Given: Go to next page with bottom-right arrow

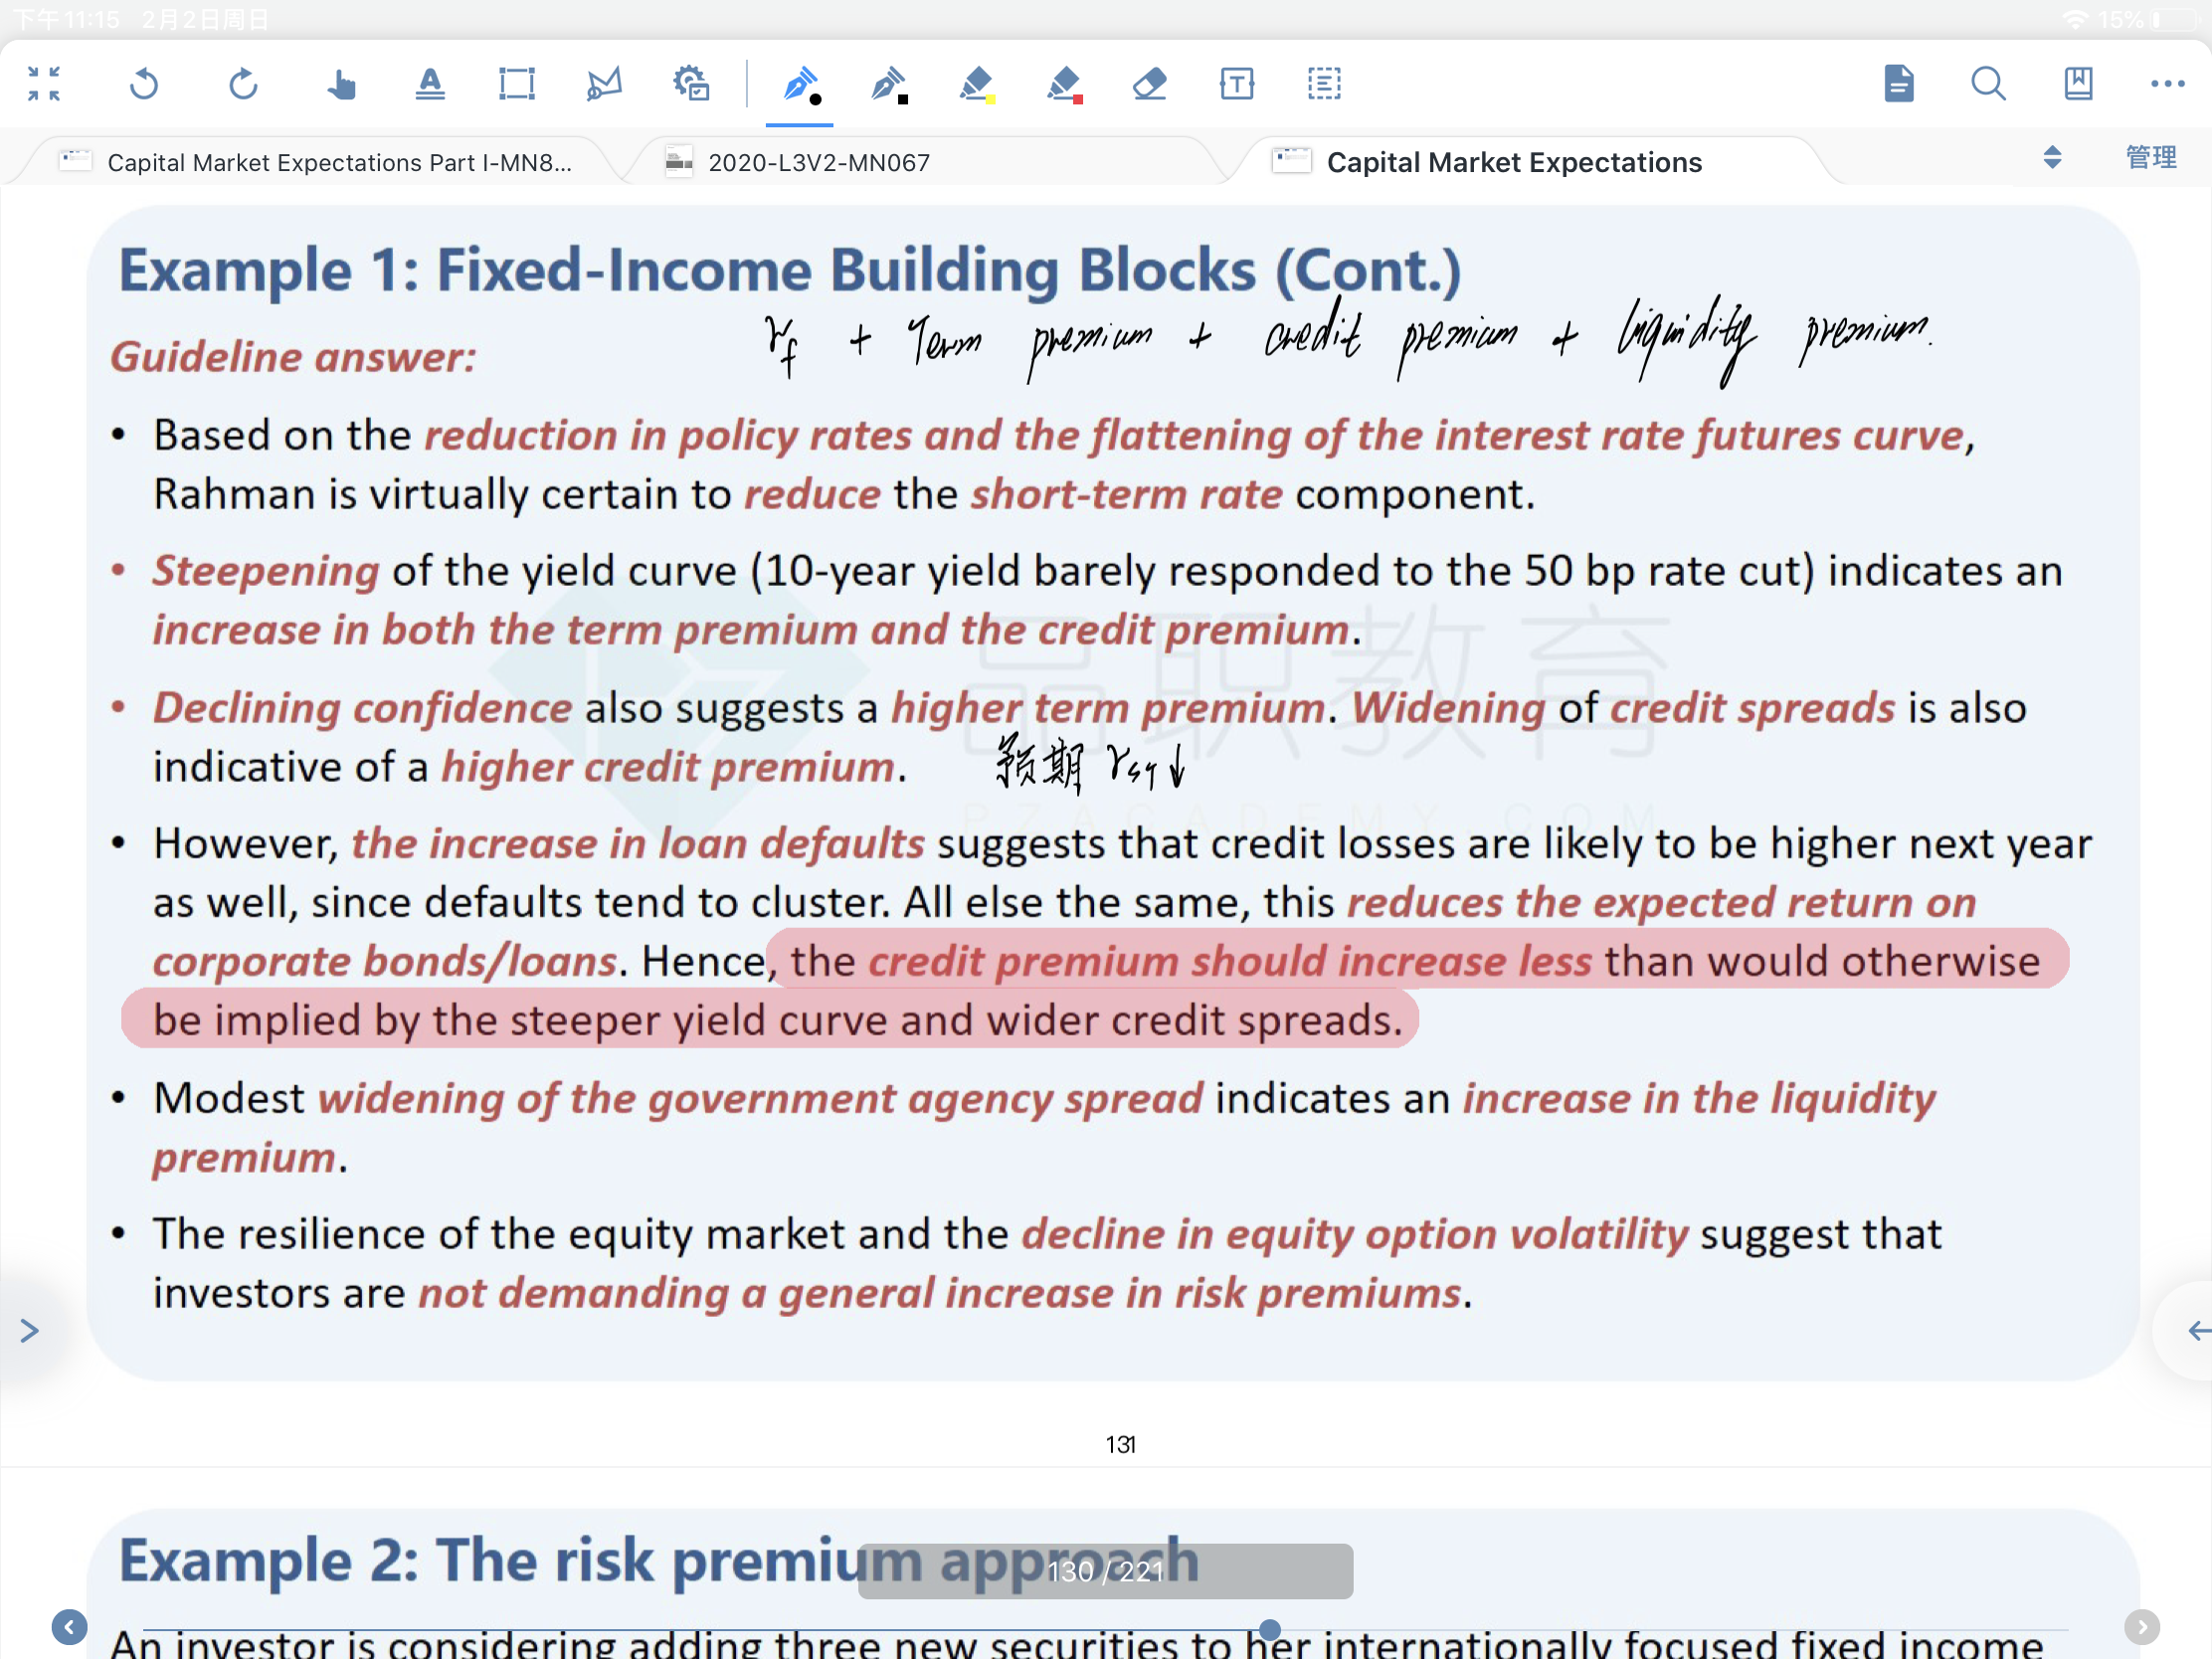Looking at the screenshot, I should pos(2142,1627).
